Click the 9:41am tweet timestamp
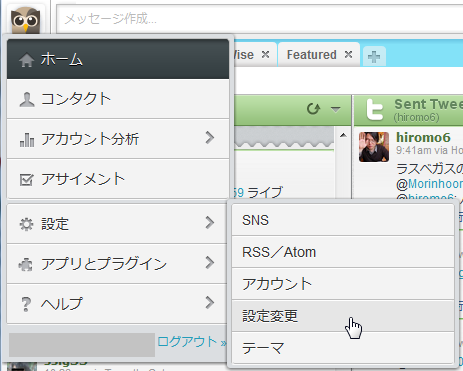Screen dimensions: 463x371 [413, 150]
